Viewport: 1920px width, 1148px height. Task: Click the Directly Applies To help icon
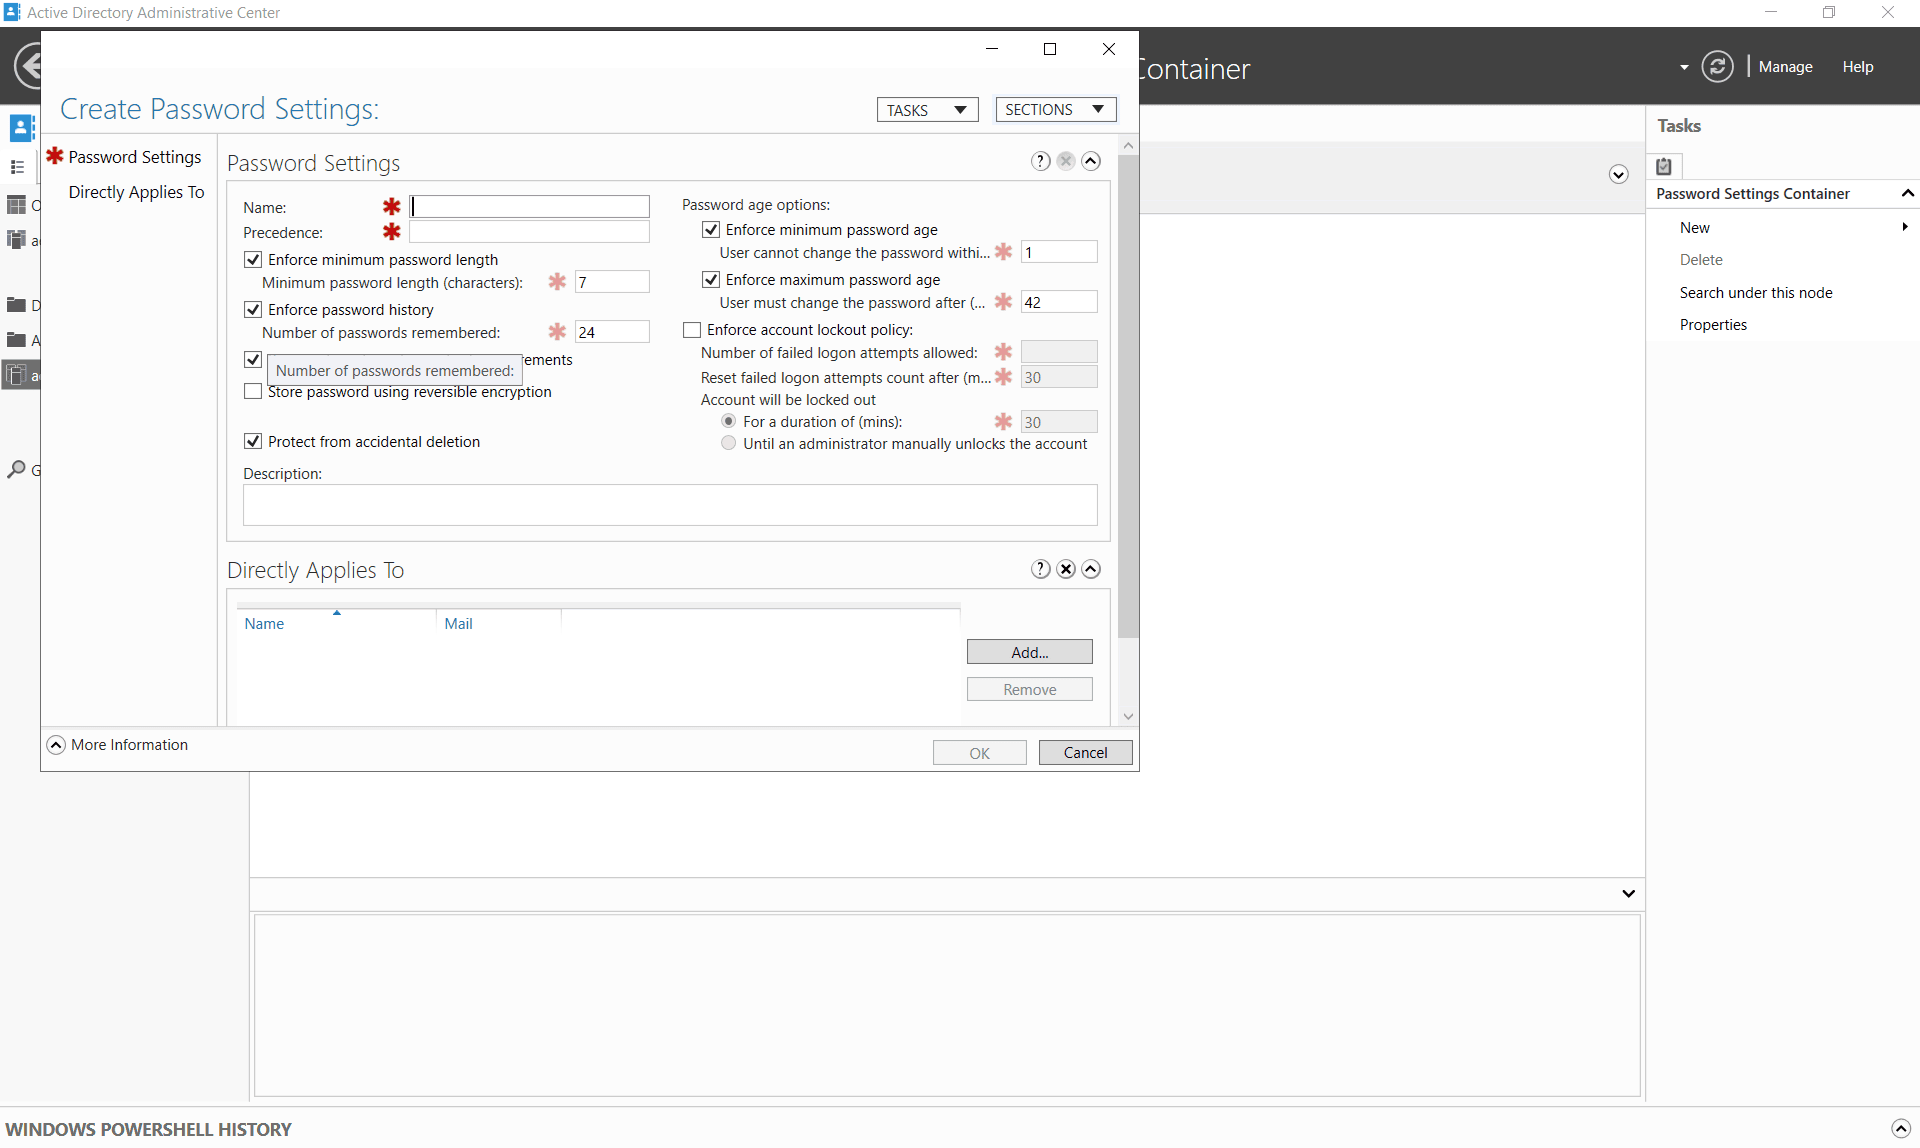pyautogui.click(x=1041, y=568)
